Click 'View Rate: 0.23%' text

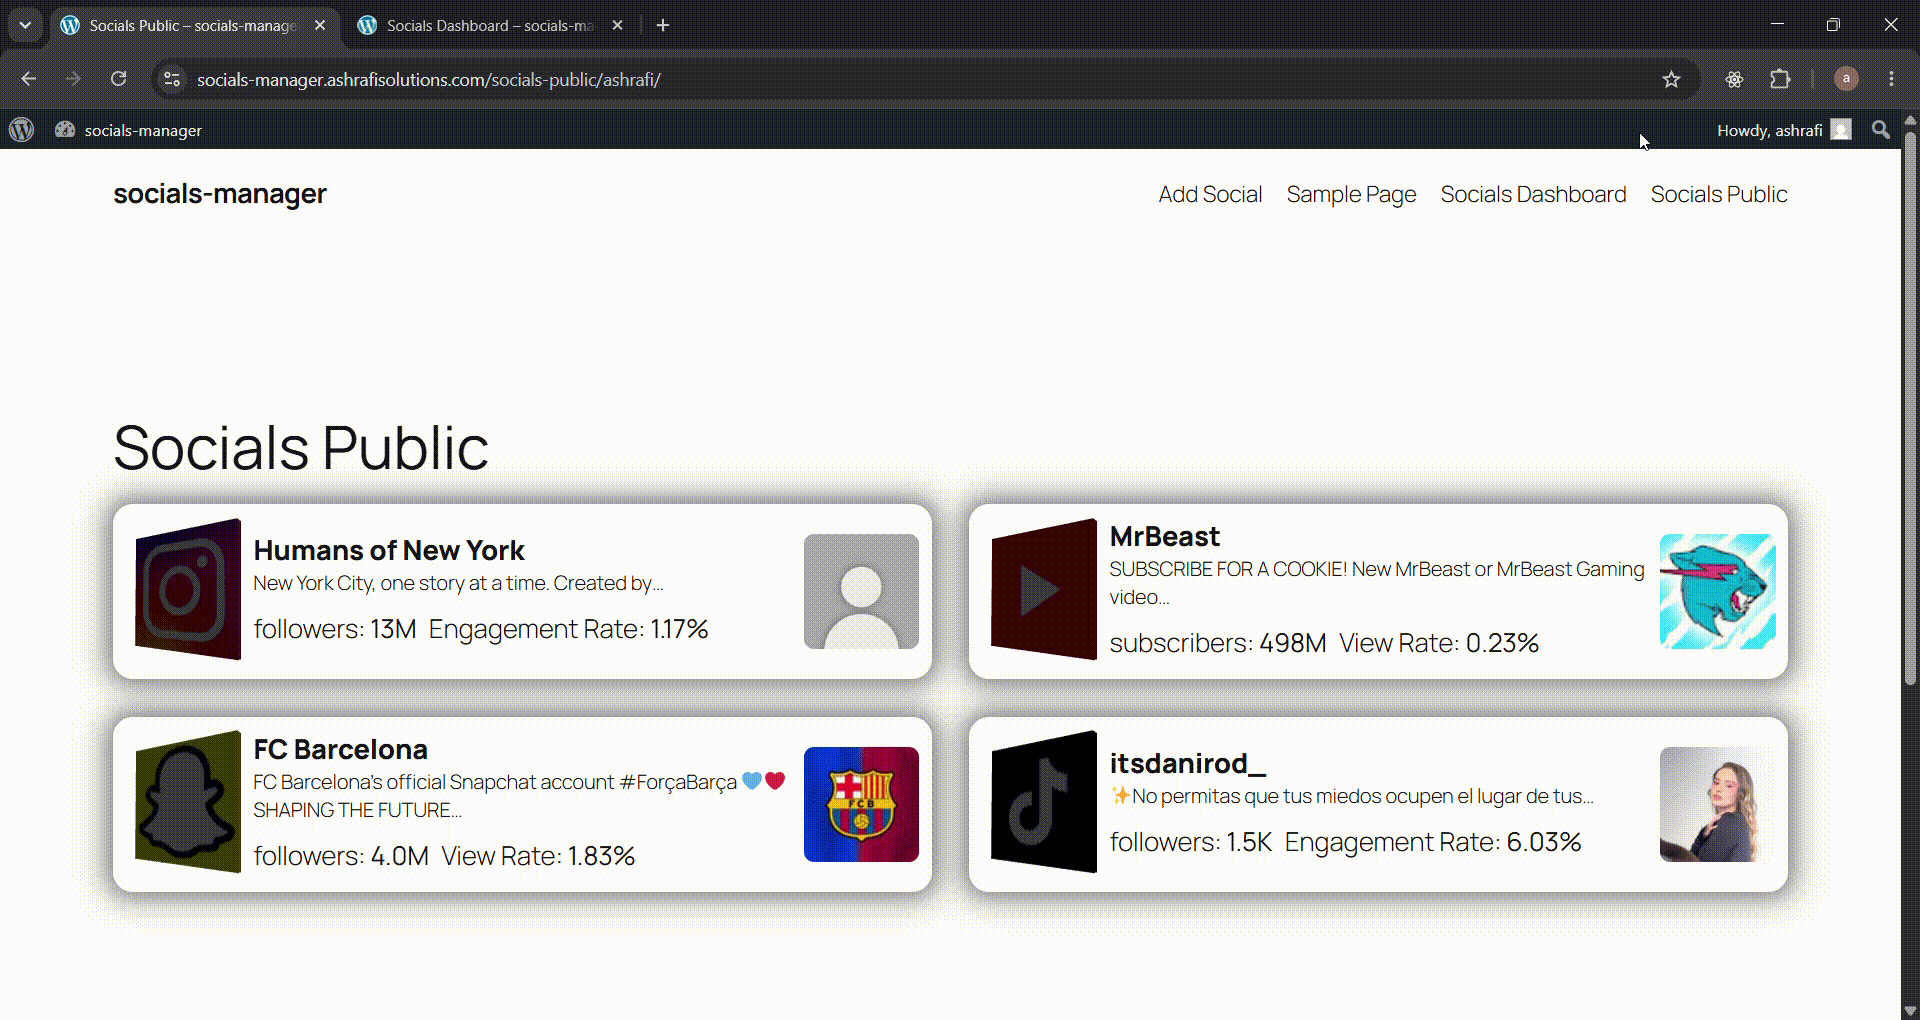point(1439,643)
